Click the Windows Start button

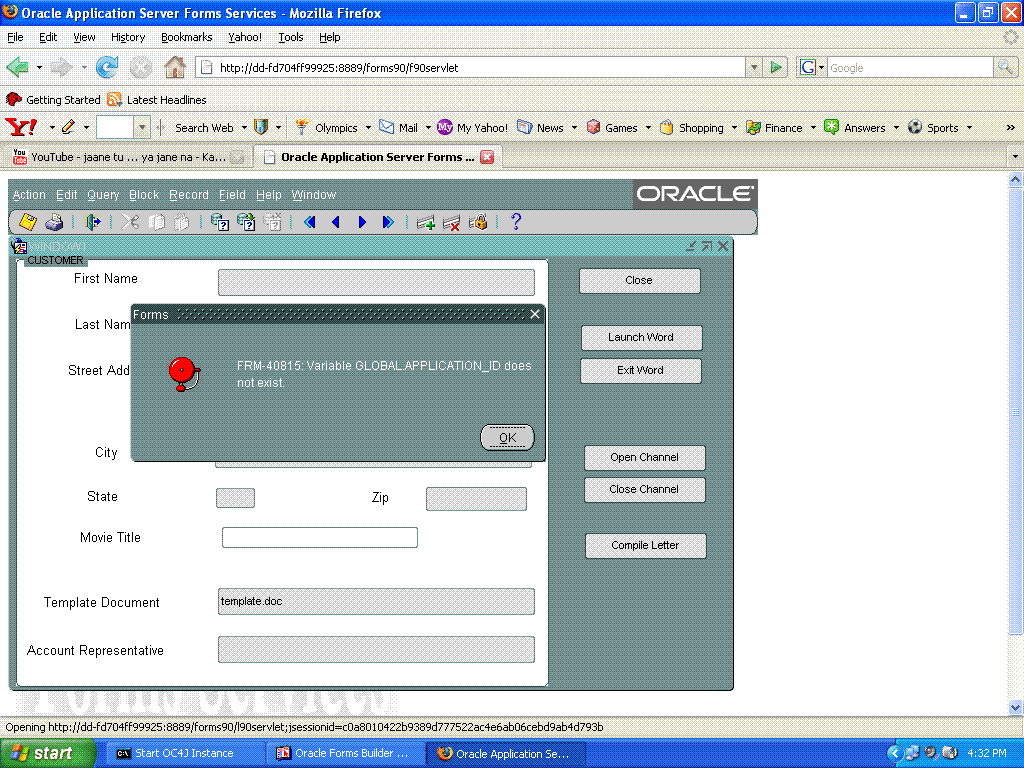pyautogui.click(x=46, y=753)
